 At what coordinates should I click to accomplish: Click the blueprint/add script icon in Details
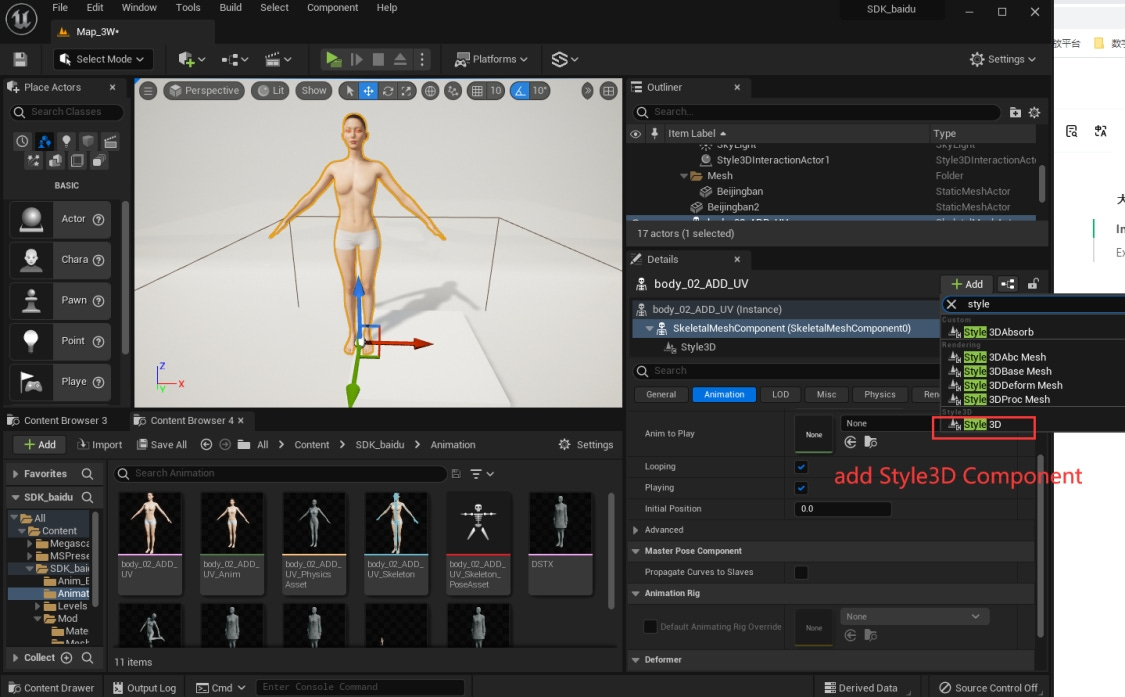tap(1007, 284)
